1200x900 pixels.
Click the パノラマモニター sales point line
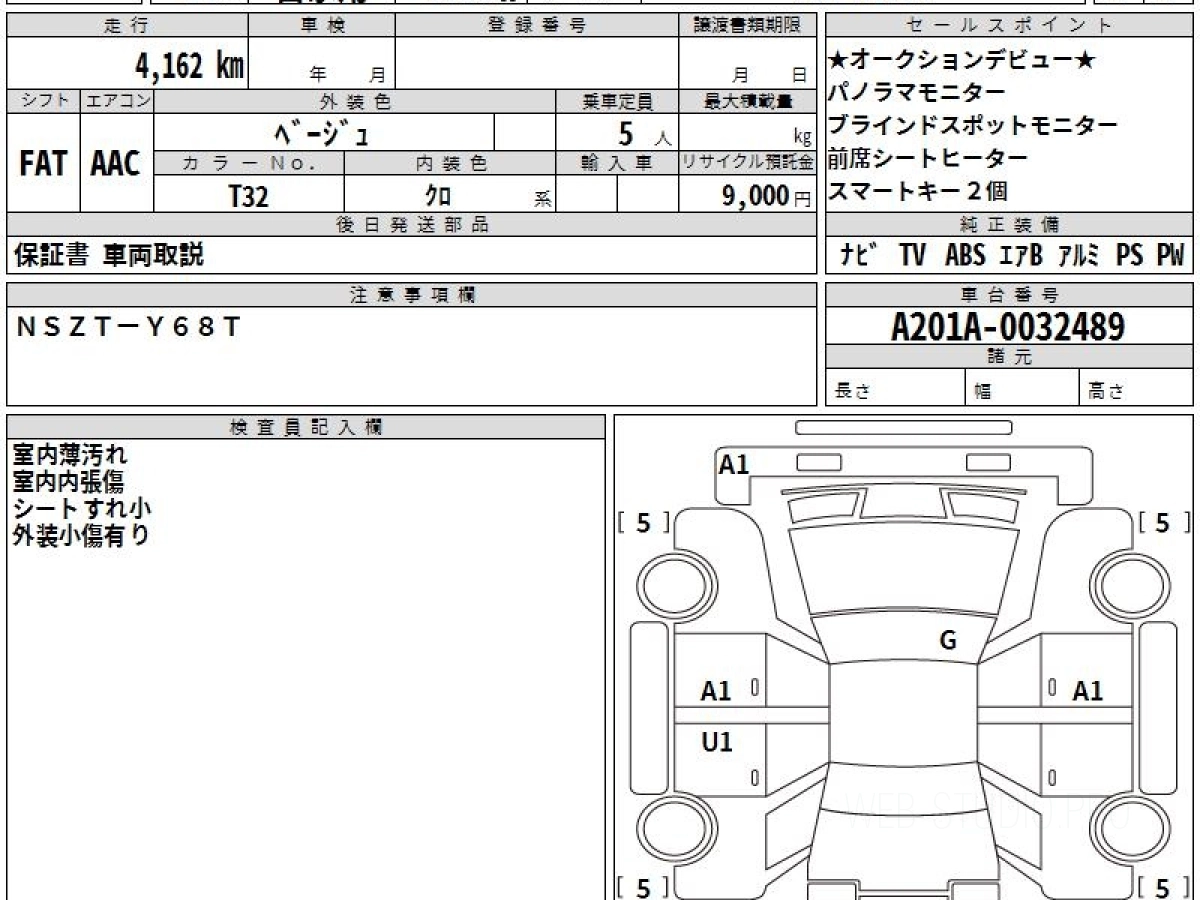(917, 93)
